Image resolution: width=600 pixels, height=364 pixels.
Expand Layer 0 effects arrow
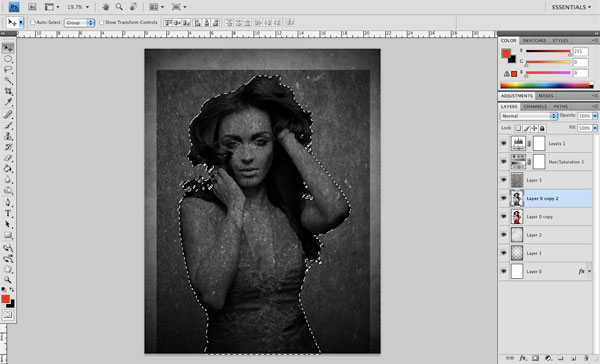click(x=589, y=271)
